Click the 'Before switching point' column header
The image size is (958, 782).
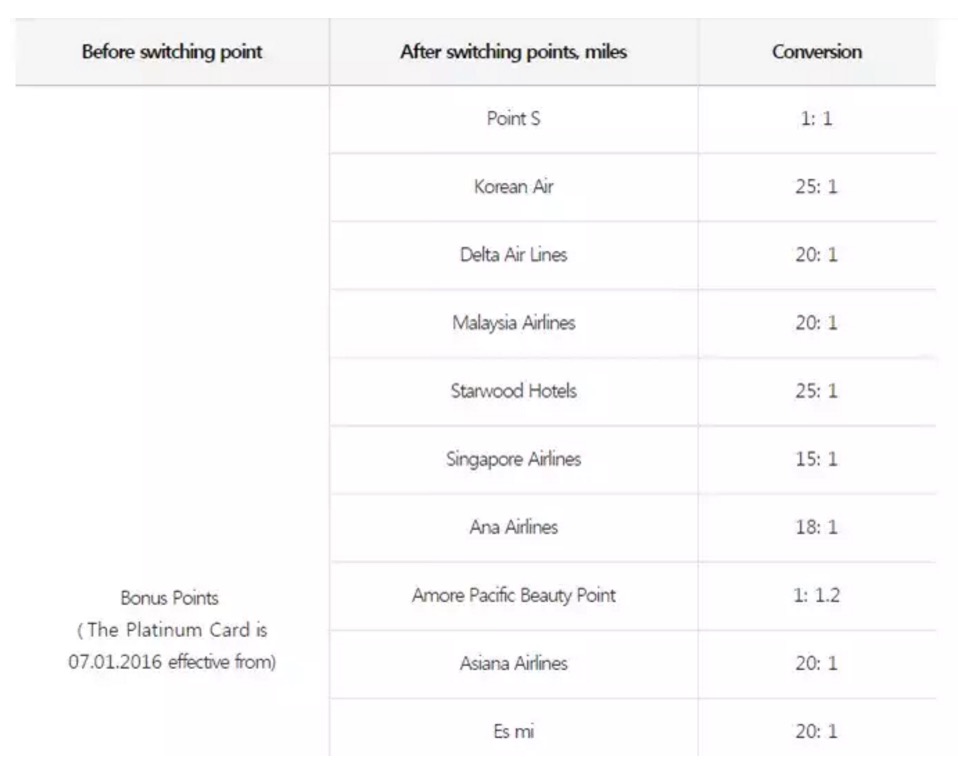pyautogui.click(x=172, y=52)
